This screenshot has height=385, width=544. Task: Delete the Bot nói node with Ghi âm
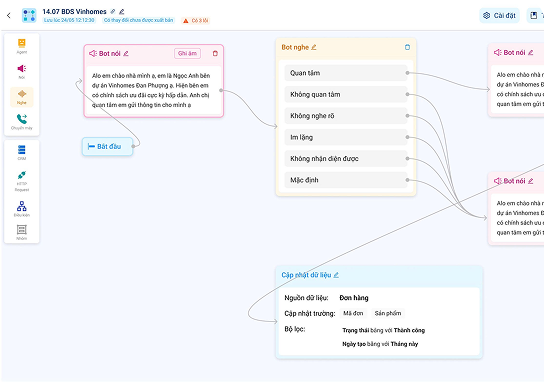[x=215, y=53]
